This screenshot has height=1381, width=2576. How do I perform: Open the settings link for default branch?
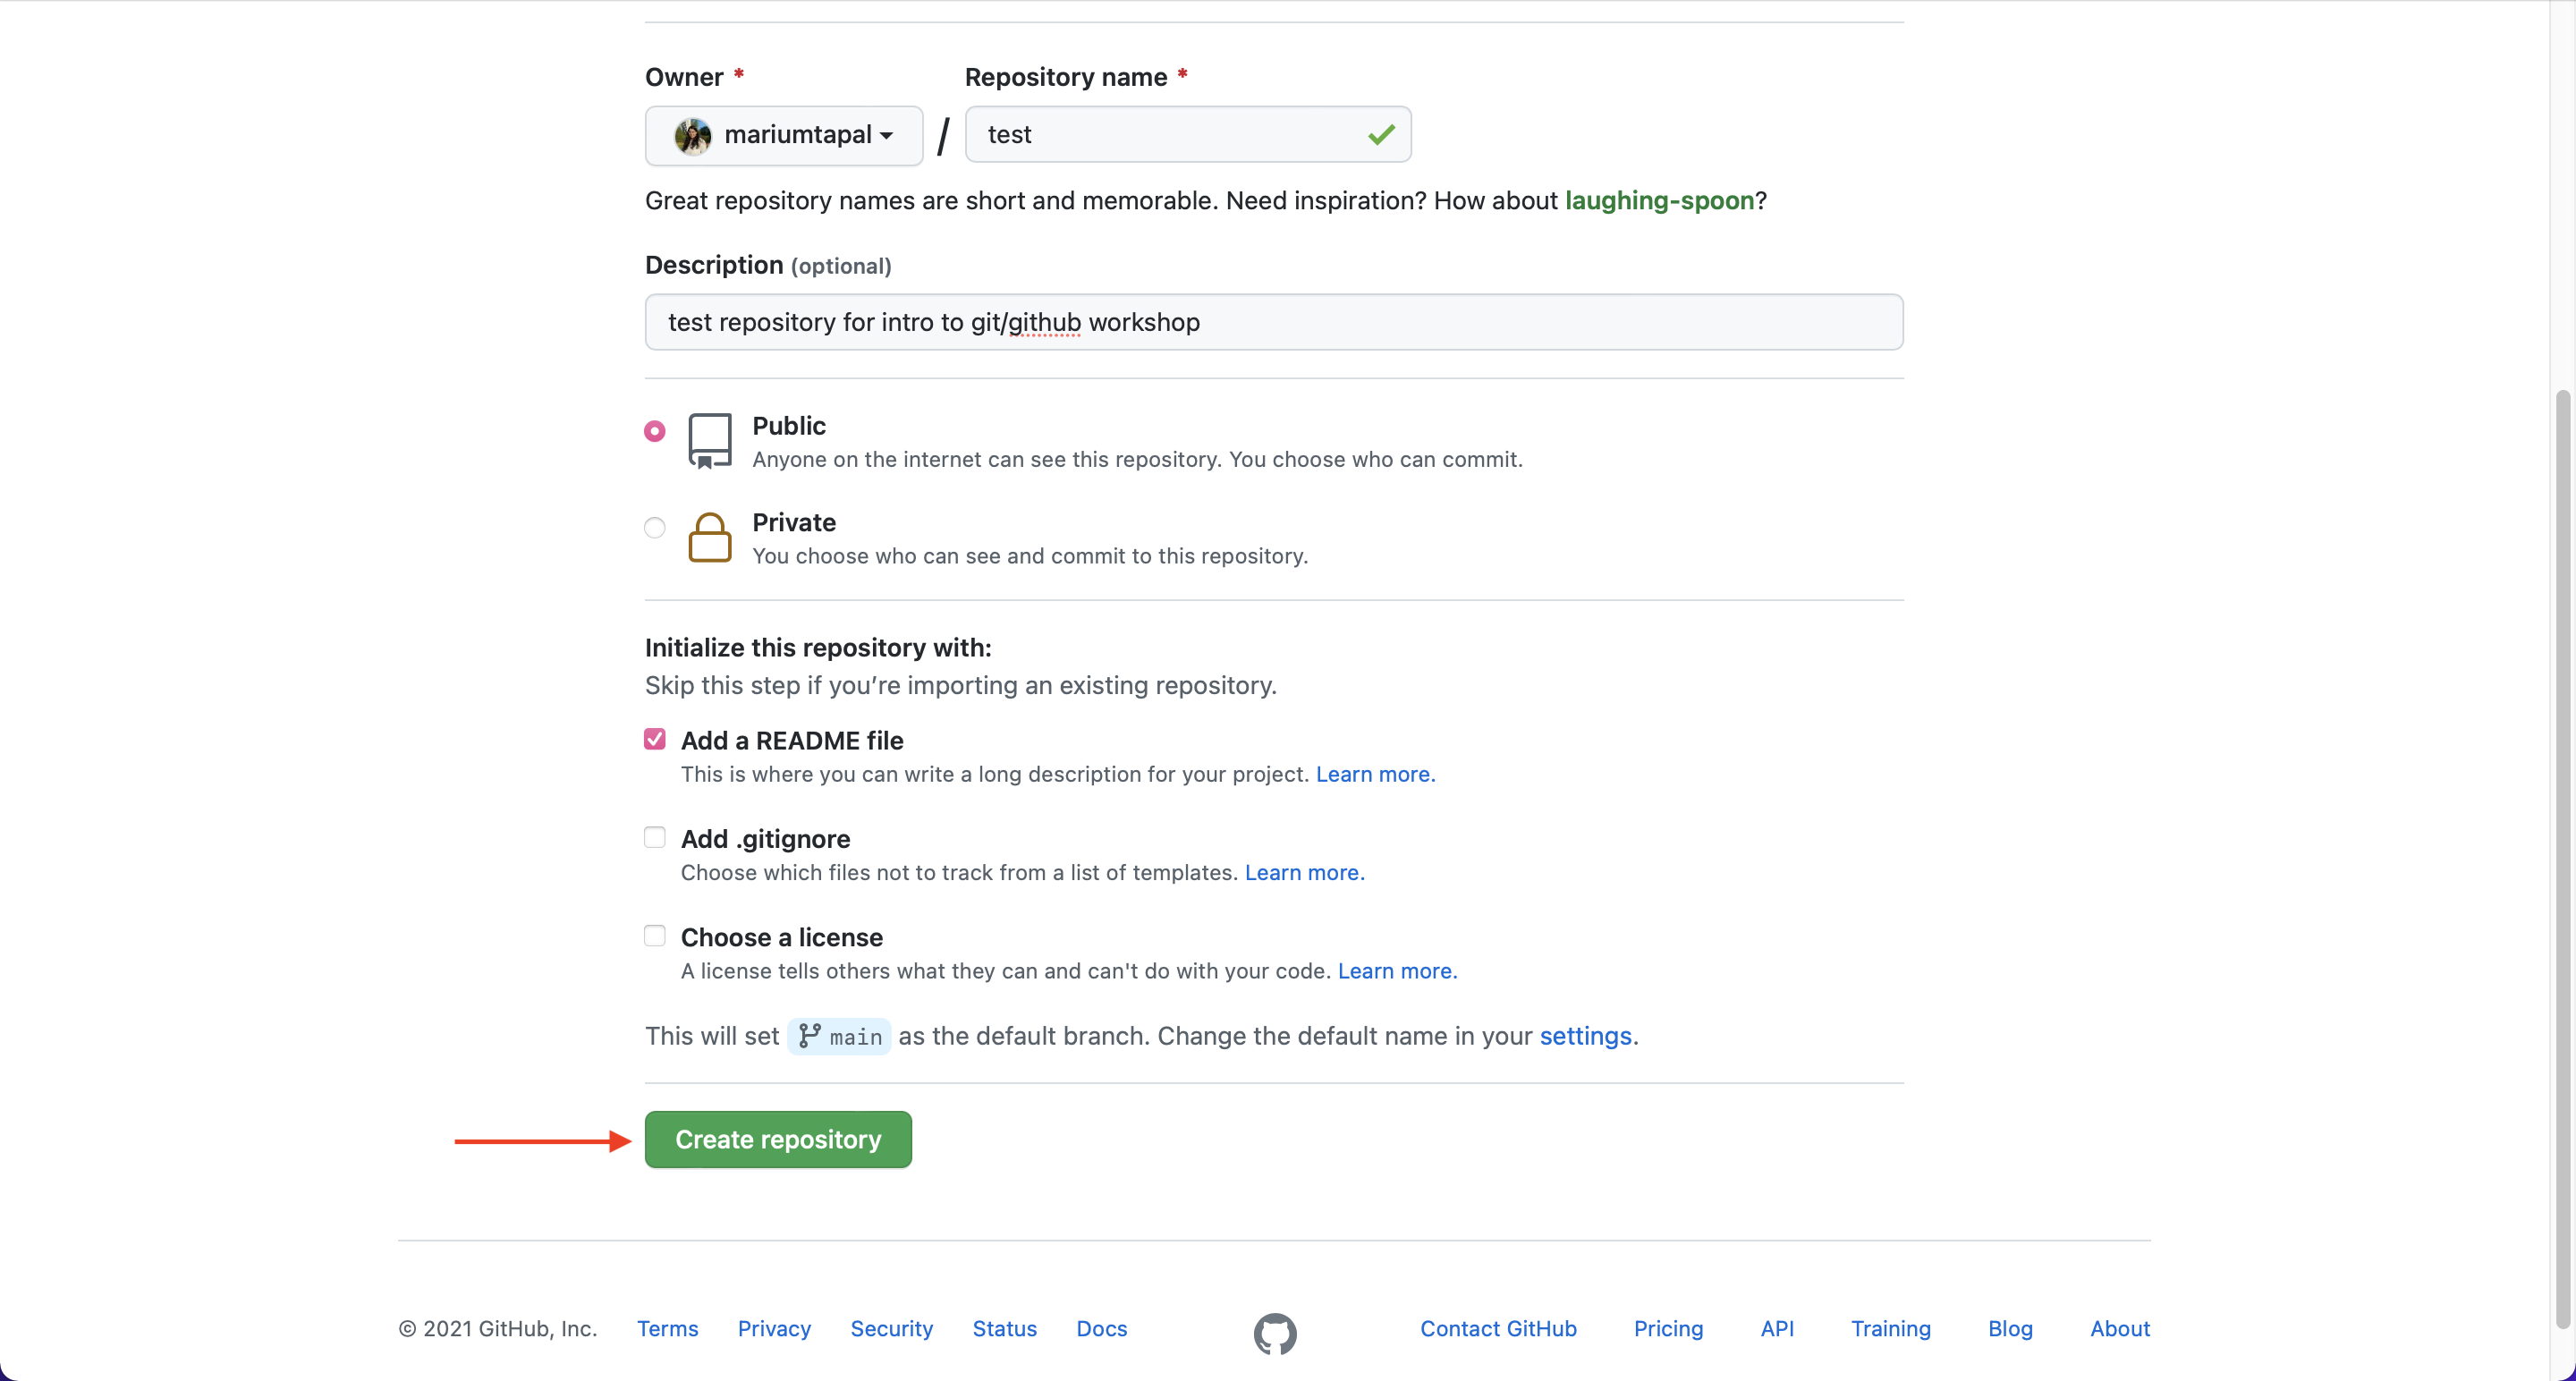point(1585,1036)
